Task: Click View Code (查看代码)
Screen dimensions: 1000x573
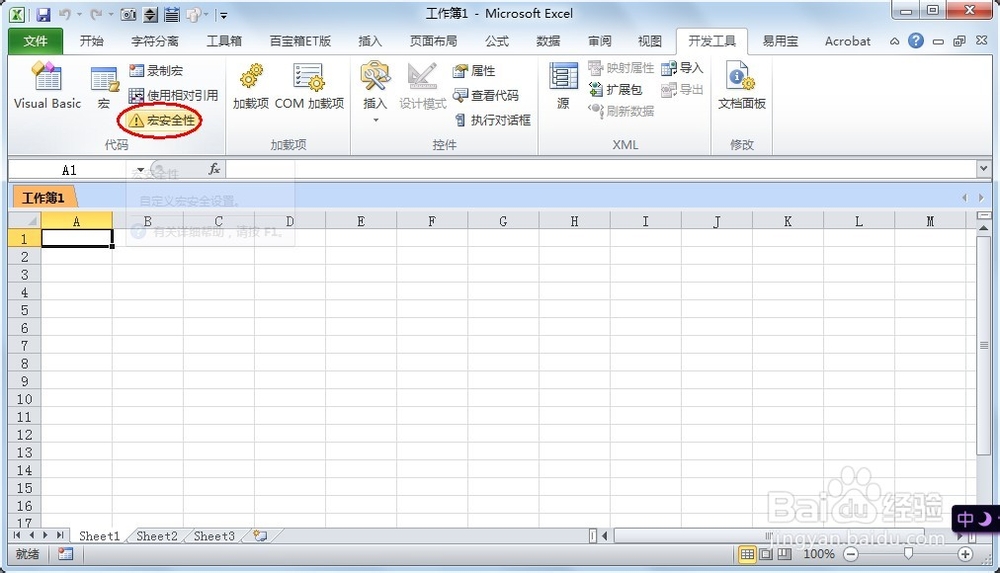Action: (x=485, y=95)
